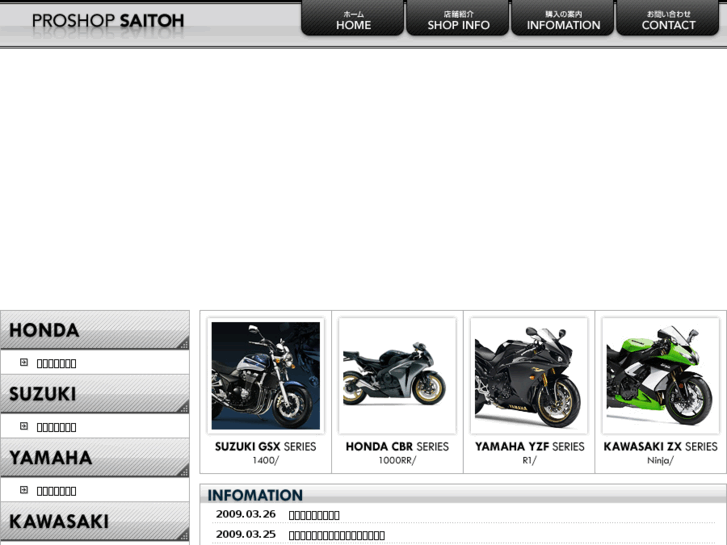Click the KAWASAKI ZX SERIES caption

661,447
